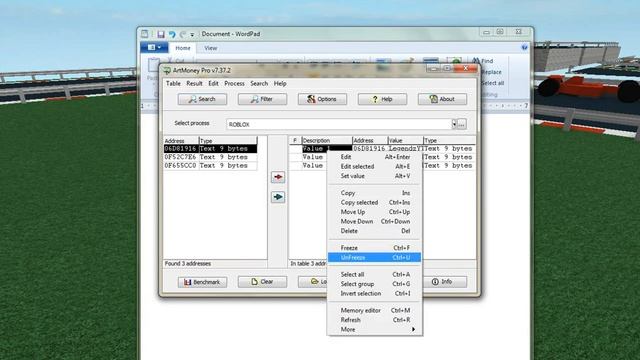
Task: Click the WordPad document icon in title bar
Action: [x=145, y=34]
